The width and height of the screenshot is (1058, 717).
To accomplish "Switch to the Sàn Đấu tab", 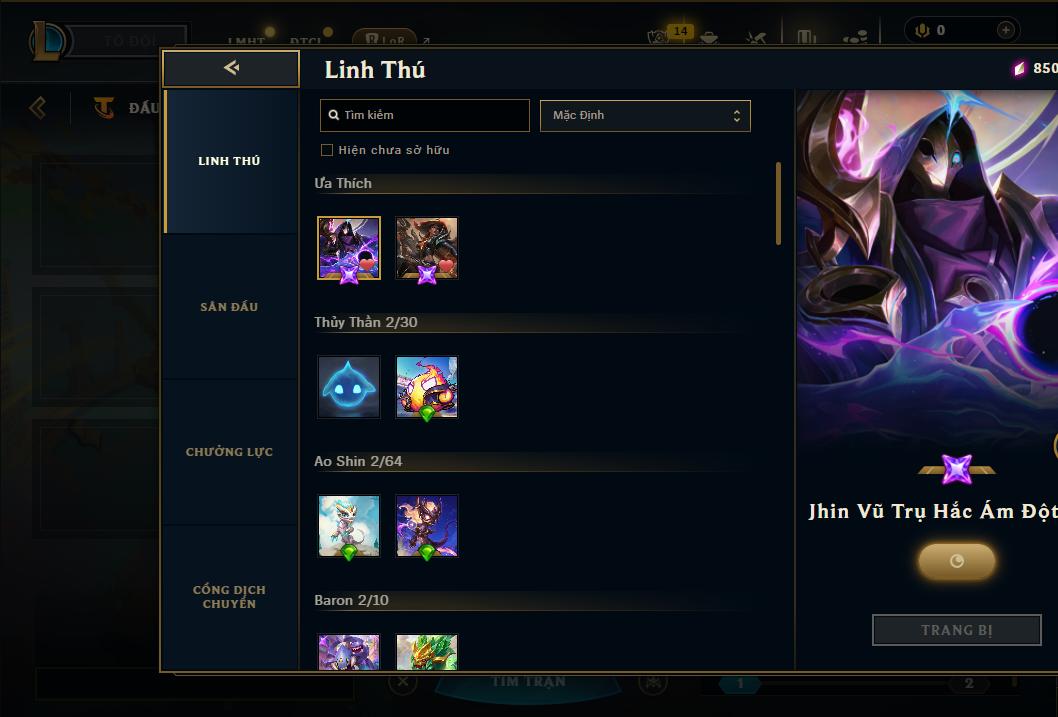I will pyautogui.click(x=229, y=307).
